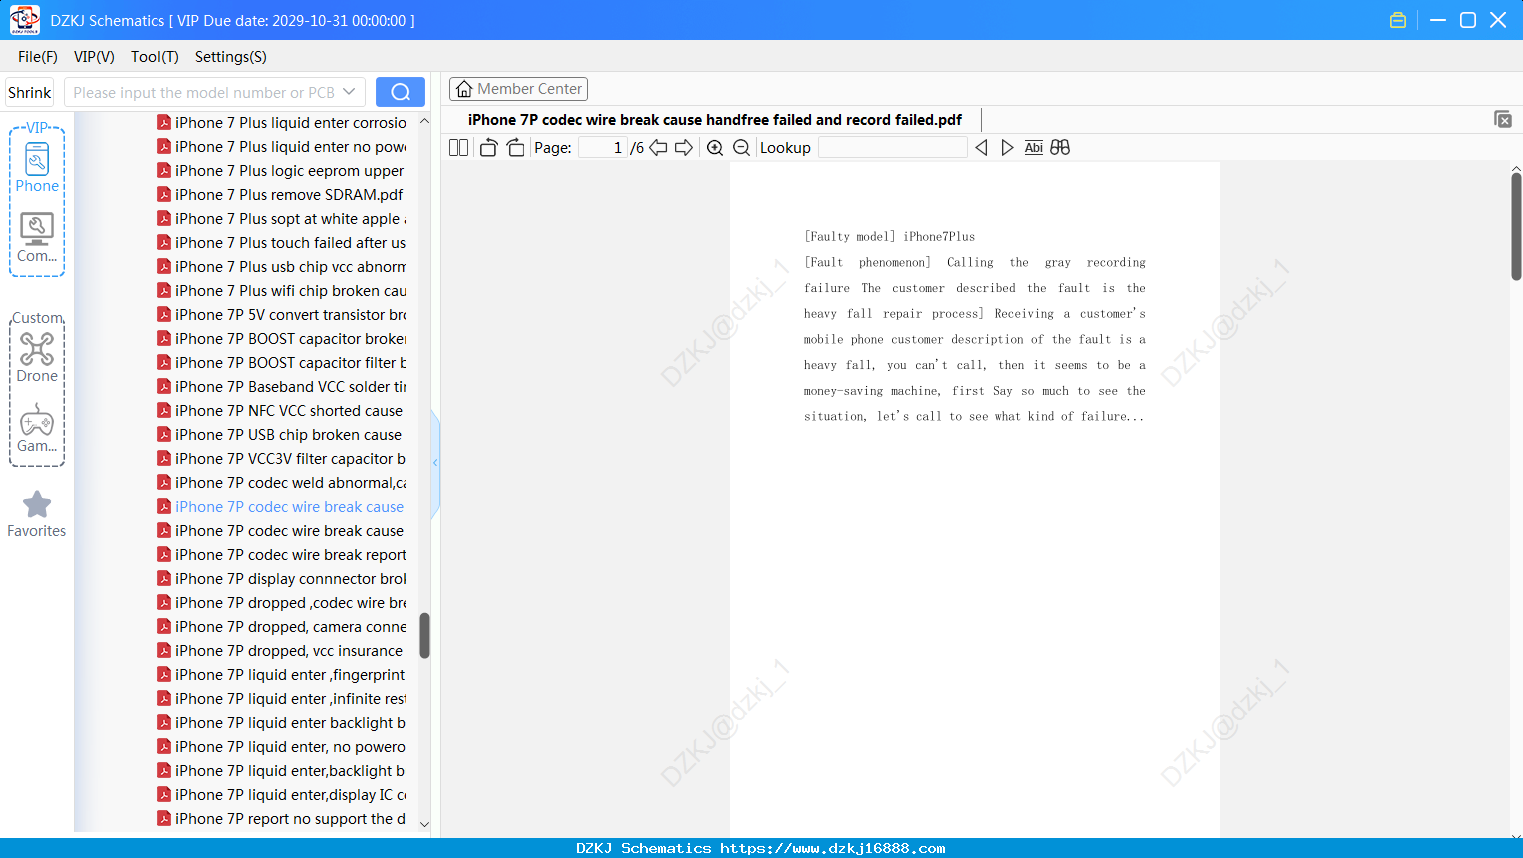The image size is (1523, 858).
Task: Click the model number or PCB input
Action: pyautogui.click(x=204, y=92)
